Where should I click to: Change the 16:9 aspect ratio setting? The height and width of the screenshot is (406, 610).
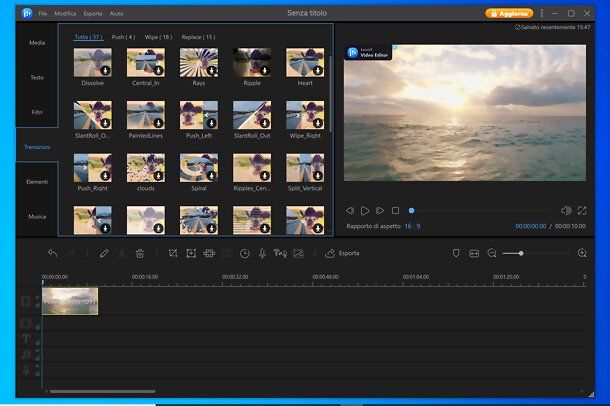[412, 226]
